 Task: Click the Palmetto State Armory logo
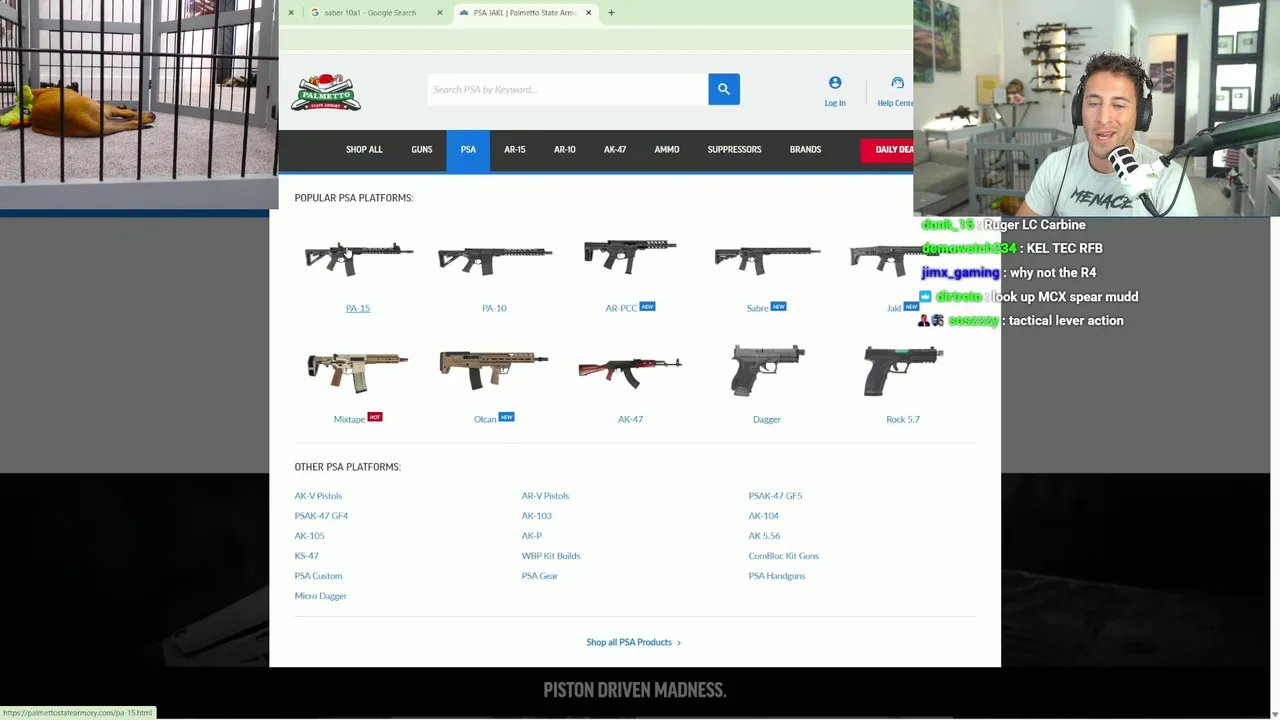pyautogui.click(x=326, y=91)
